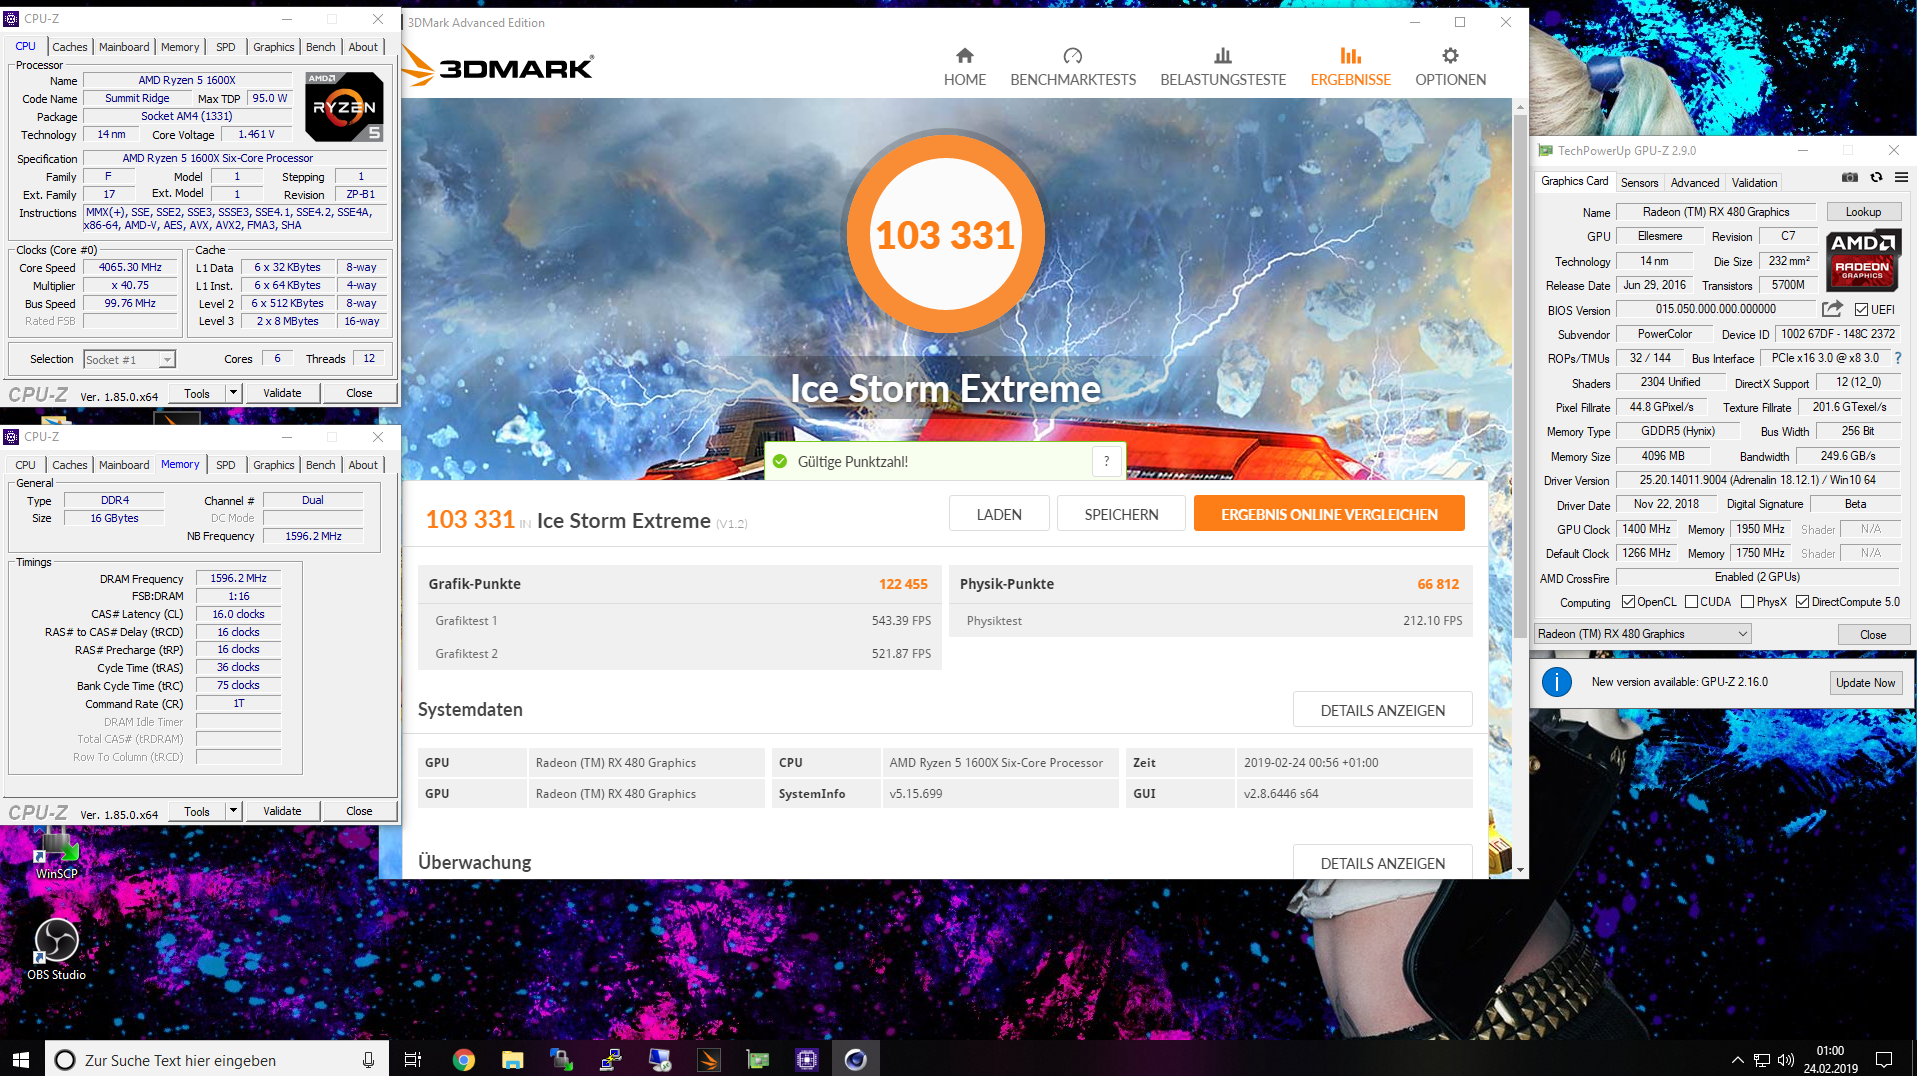Launch Google Chrome from the taskbar

tap(463, 1060)
